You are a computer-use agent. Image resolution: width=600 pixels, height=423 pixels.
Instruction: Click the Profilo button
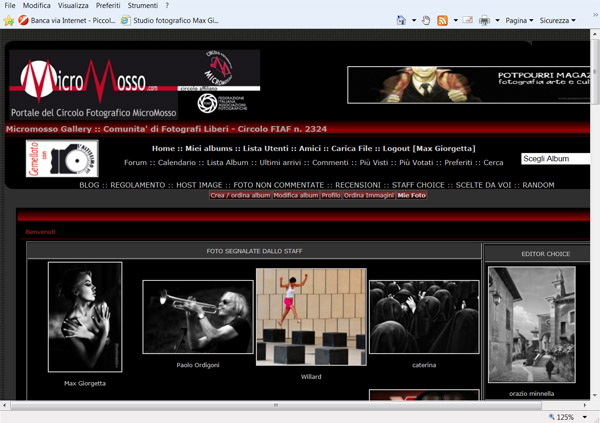(331, 195)
